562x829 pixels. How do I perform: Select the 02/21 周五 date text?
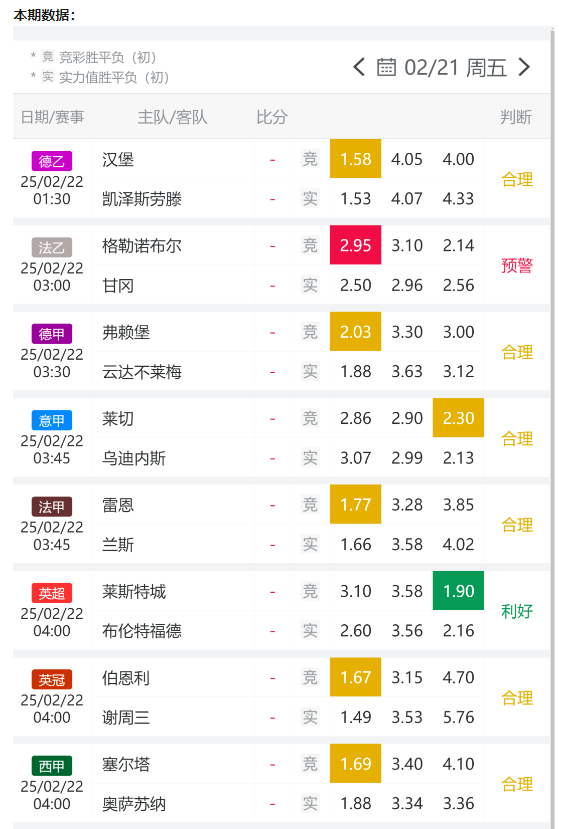pyautogui.click(x=455, y=68)
